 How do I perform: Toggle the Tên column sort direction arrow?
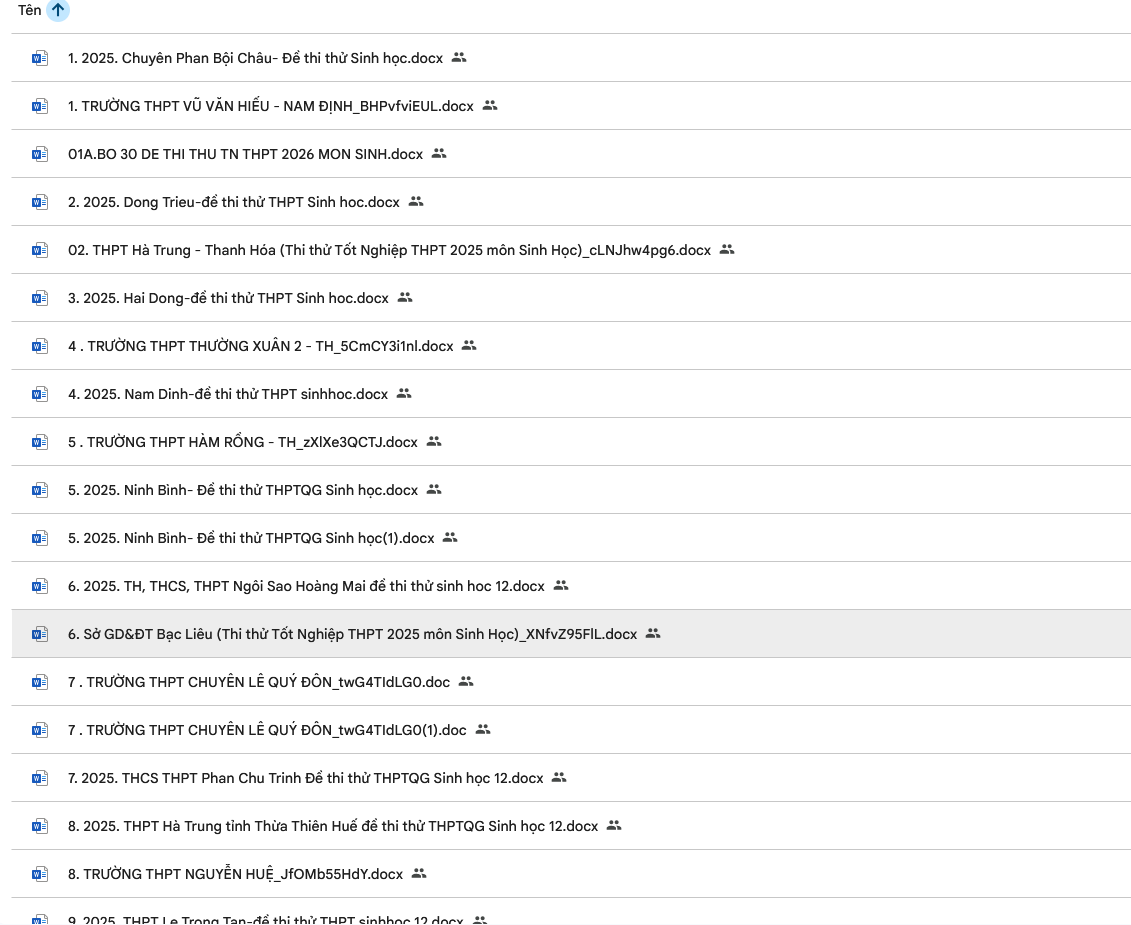[x=58, y=10]
